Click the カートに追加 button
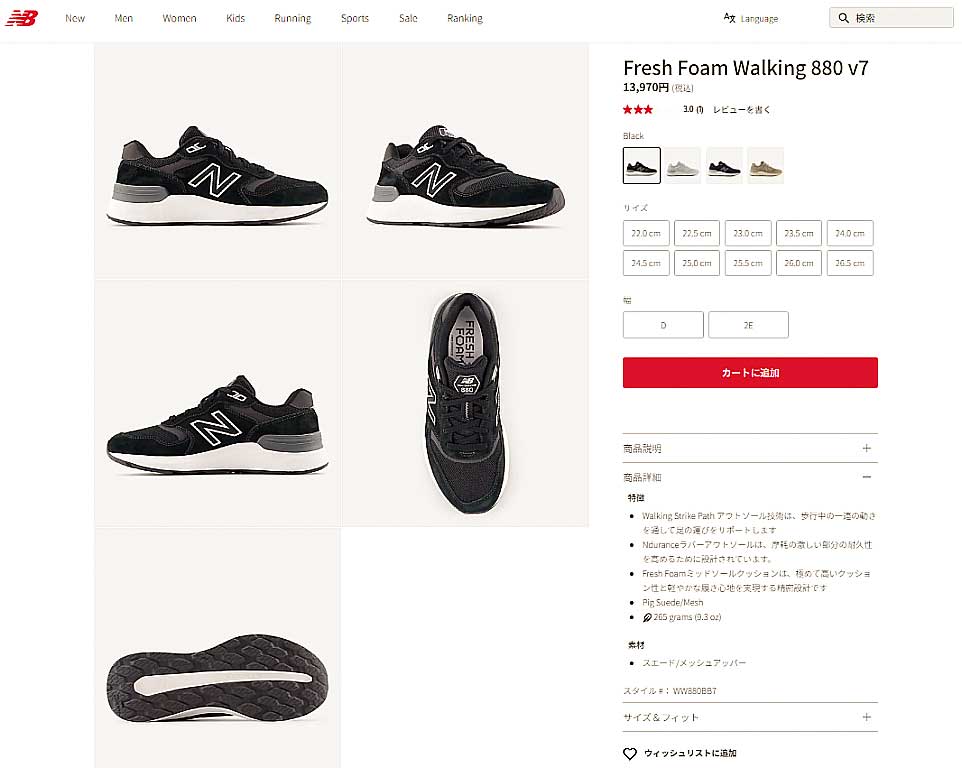 click(750, 372)
